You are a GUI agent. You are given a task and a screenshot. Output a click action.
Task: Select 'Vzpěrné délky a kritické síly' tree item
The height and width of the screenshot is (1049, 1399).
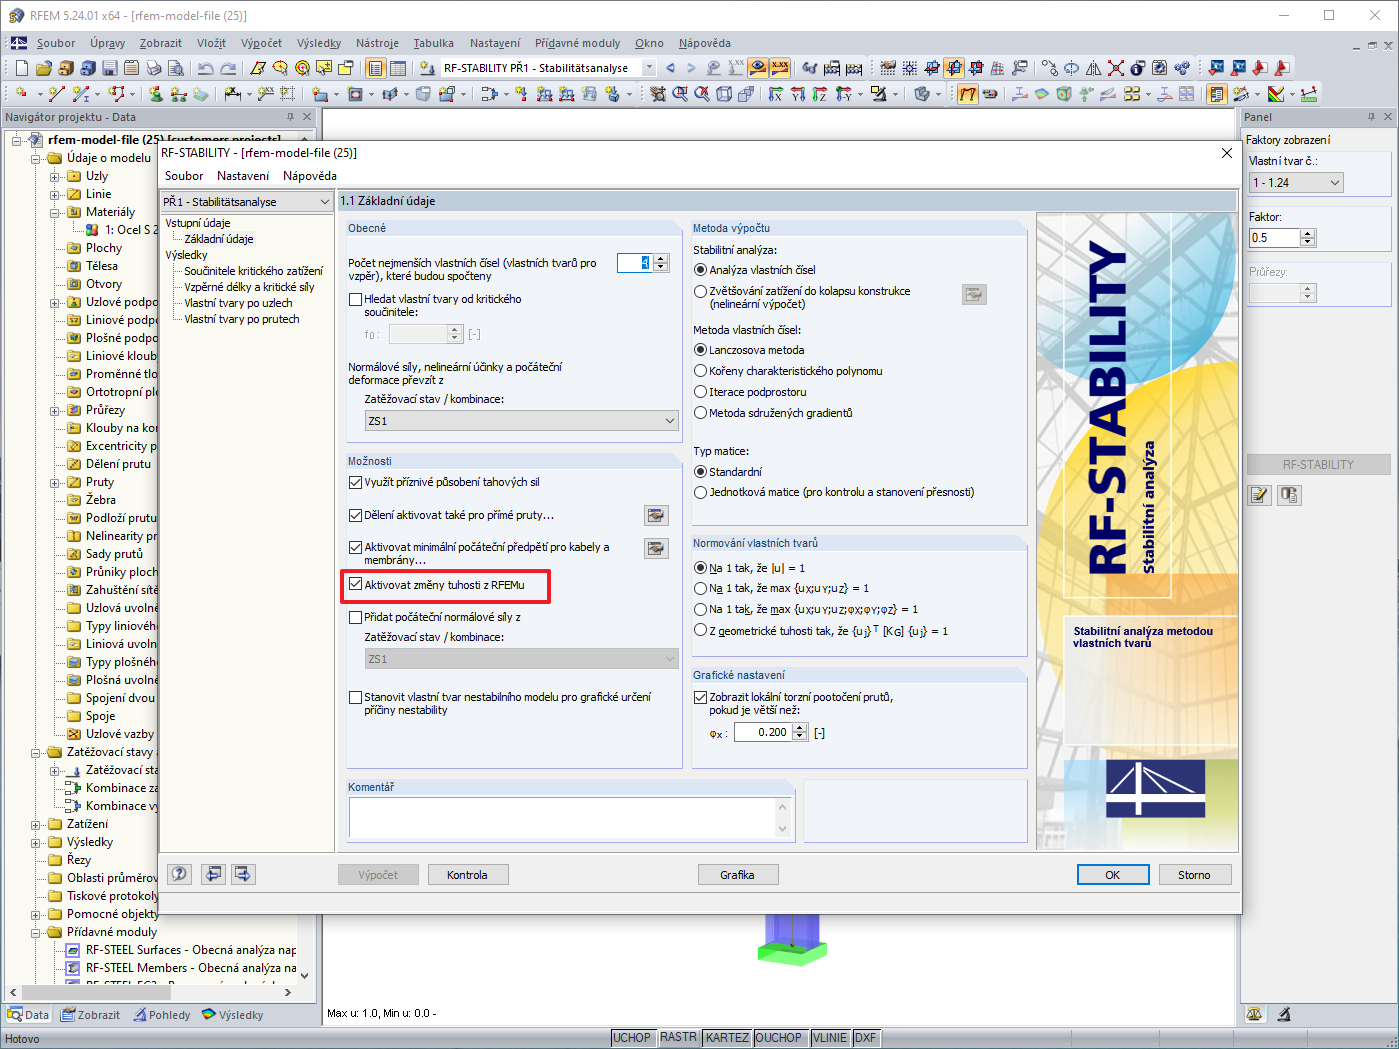(x=249, y=287)
